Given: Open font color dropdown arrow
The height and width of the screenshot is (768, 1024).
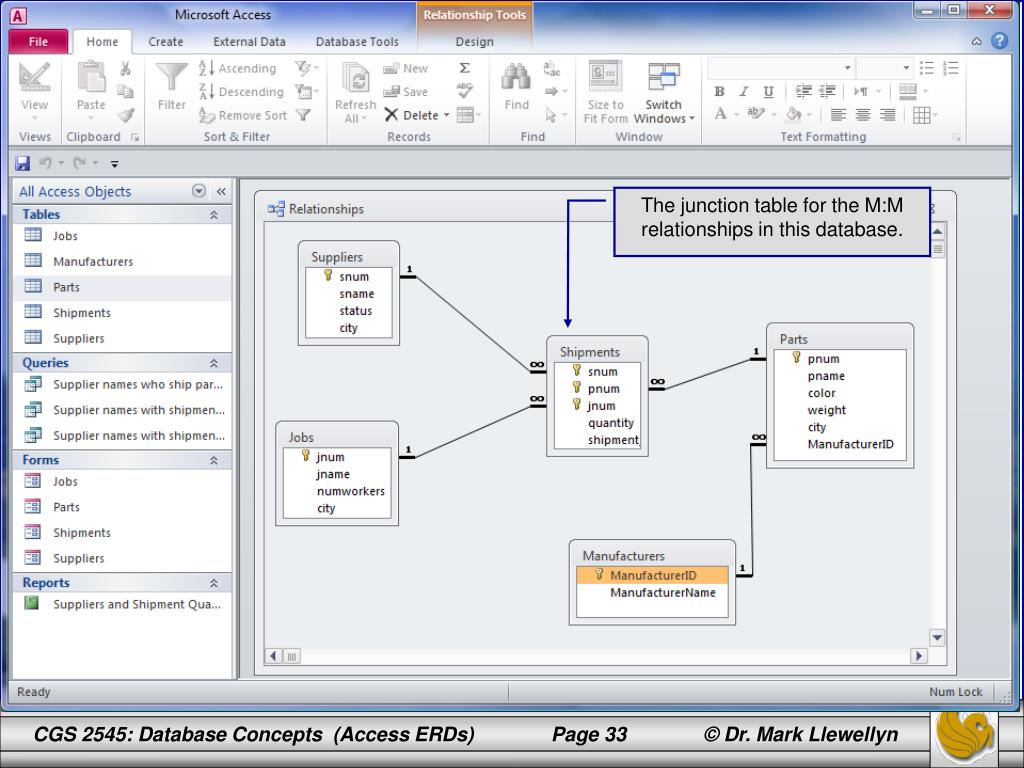Looking at the screenshot, I should point(737,115).
